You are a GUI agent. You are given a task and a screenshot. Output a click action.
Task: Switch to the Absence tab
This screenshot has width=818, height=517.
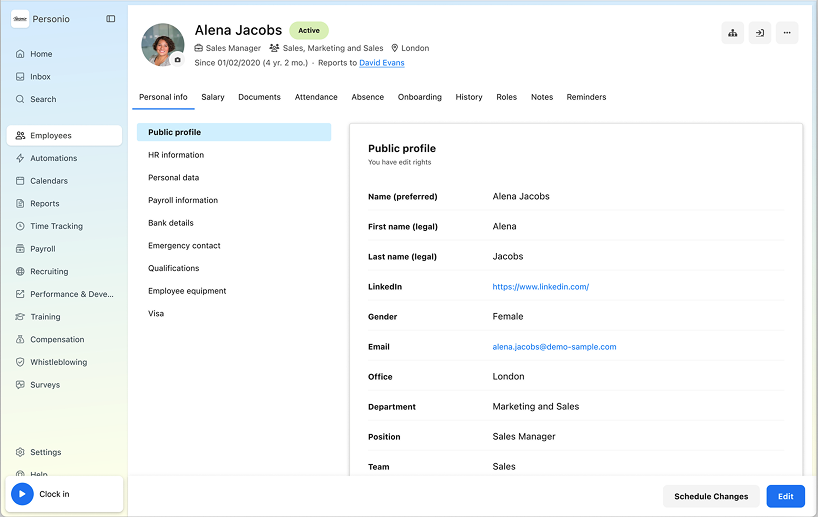pos(368,97)
